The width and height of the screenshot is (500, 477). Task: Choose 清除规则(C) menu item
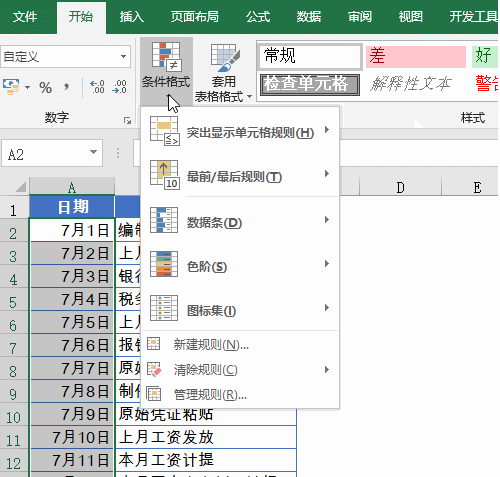coord(240,370)
